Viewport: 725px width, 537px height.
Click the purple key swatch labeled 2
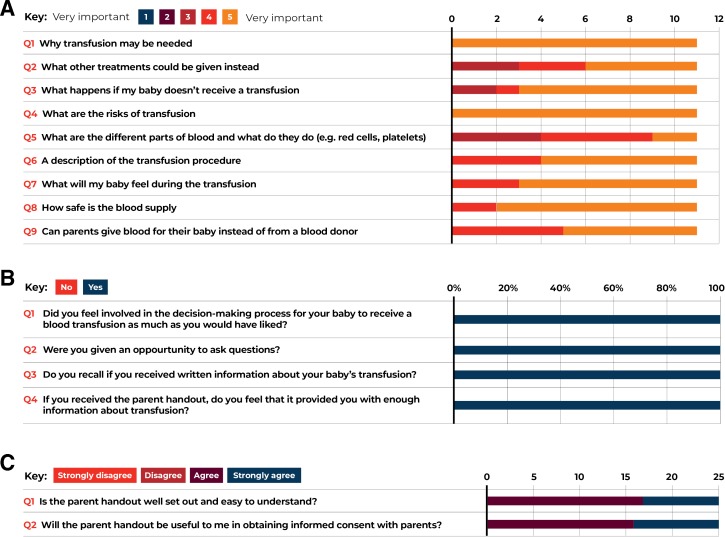tap(167, 17)
